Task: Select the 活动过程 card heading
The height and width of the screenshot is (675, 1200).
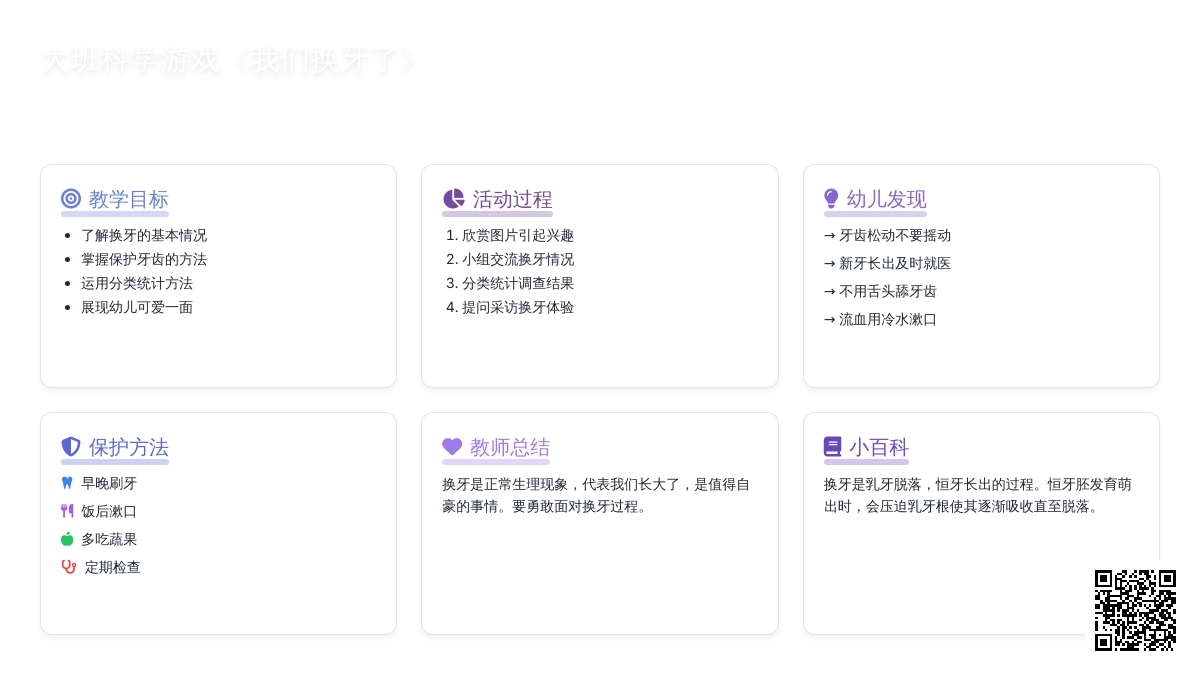Action: coord(512,199)
